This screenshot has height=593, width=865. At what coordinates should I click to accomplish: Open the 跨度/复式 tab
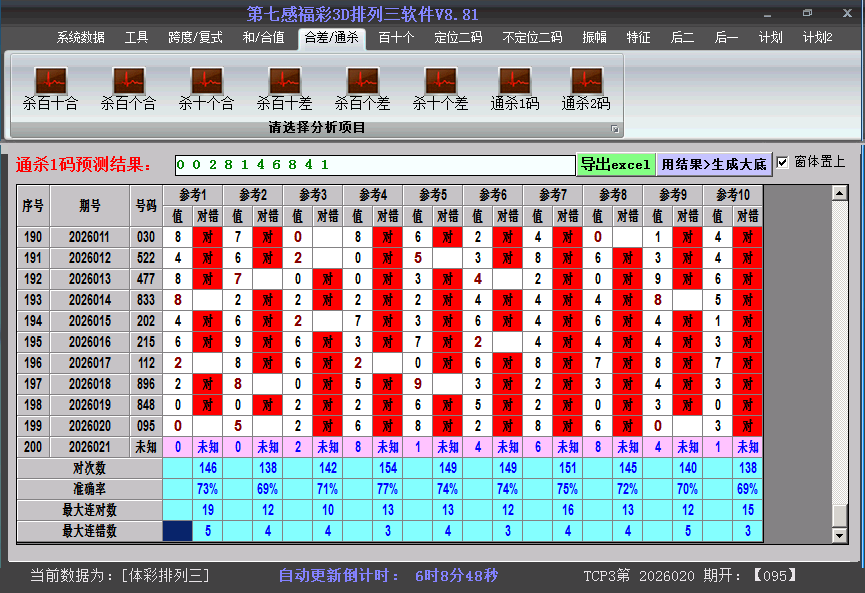tap(195, 38)
